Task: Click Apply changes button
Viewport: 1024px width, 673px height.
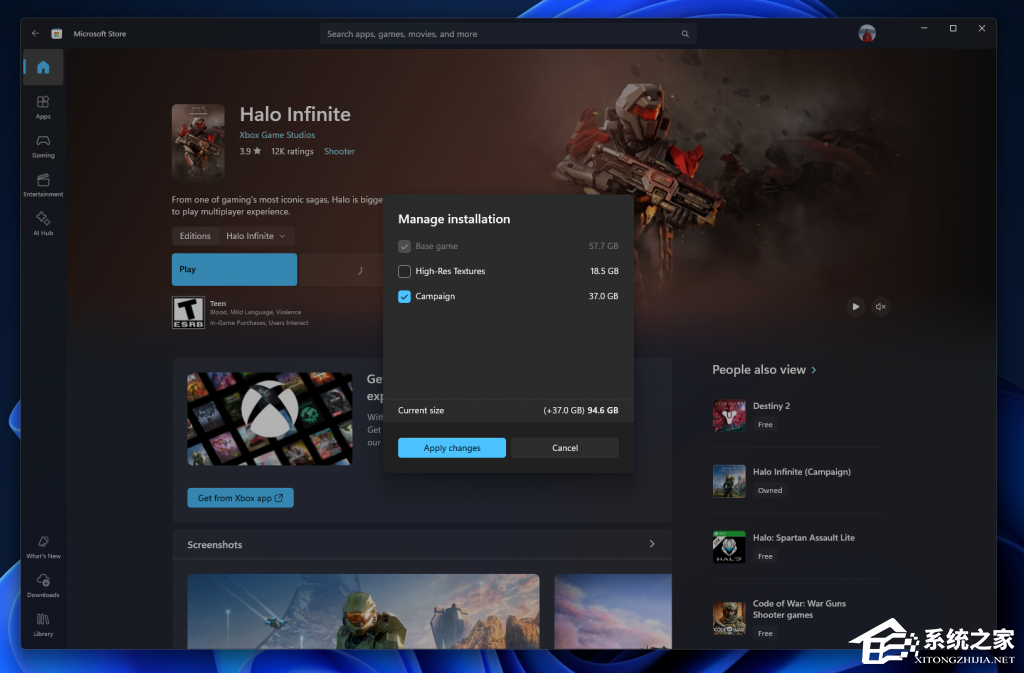Action: tap(451, 448)
